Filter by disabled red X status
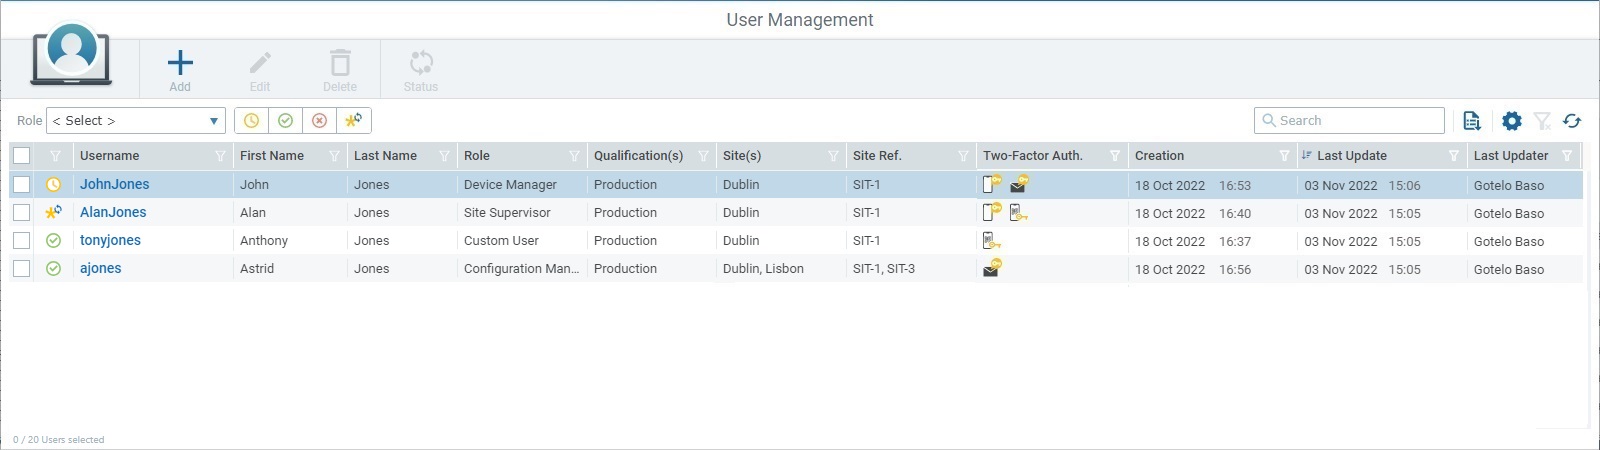 tap(320, 120)
